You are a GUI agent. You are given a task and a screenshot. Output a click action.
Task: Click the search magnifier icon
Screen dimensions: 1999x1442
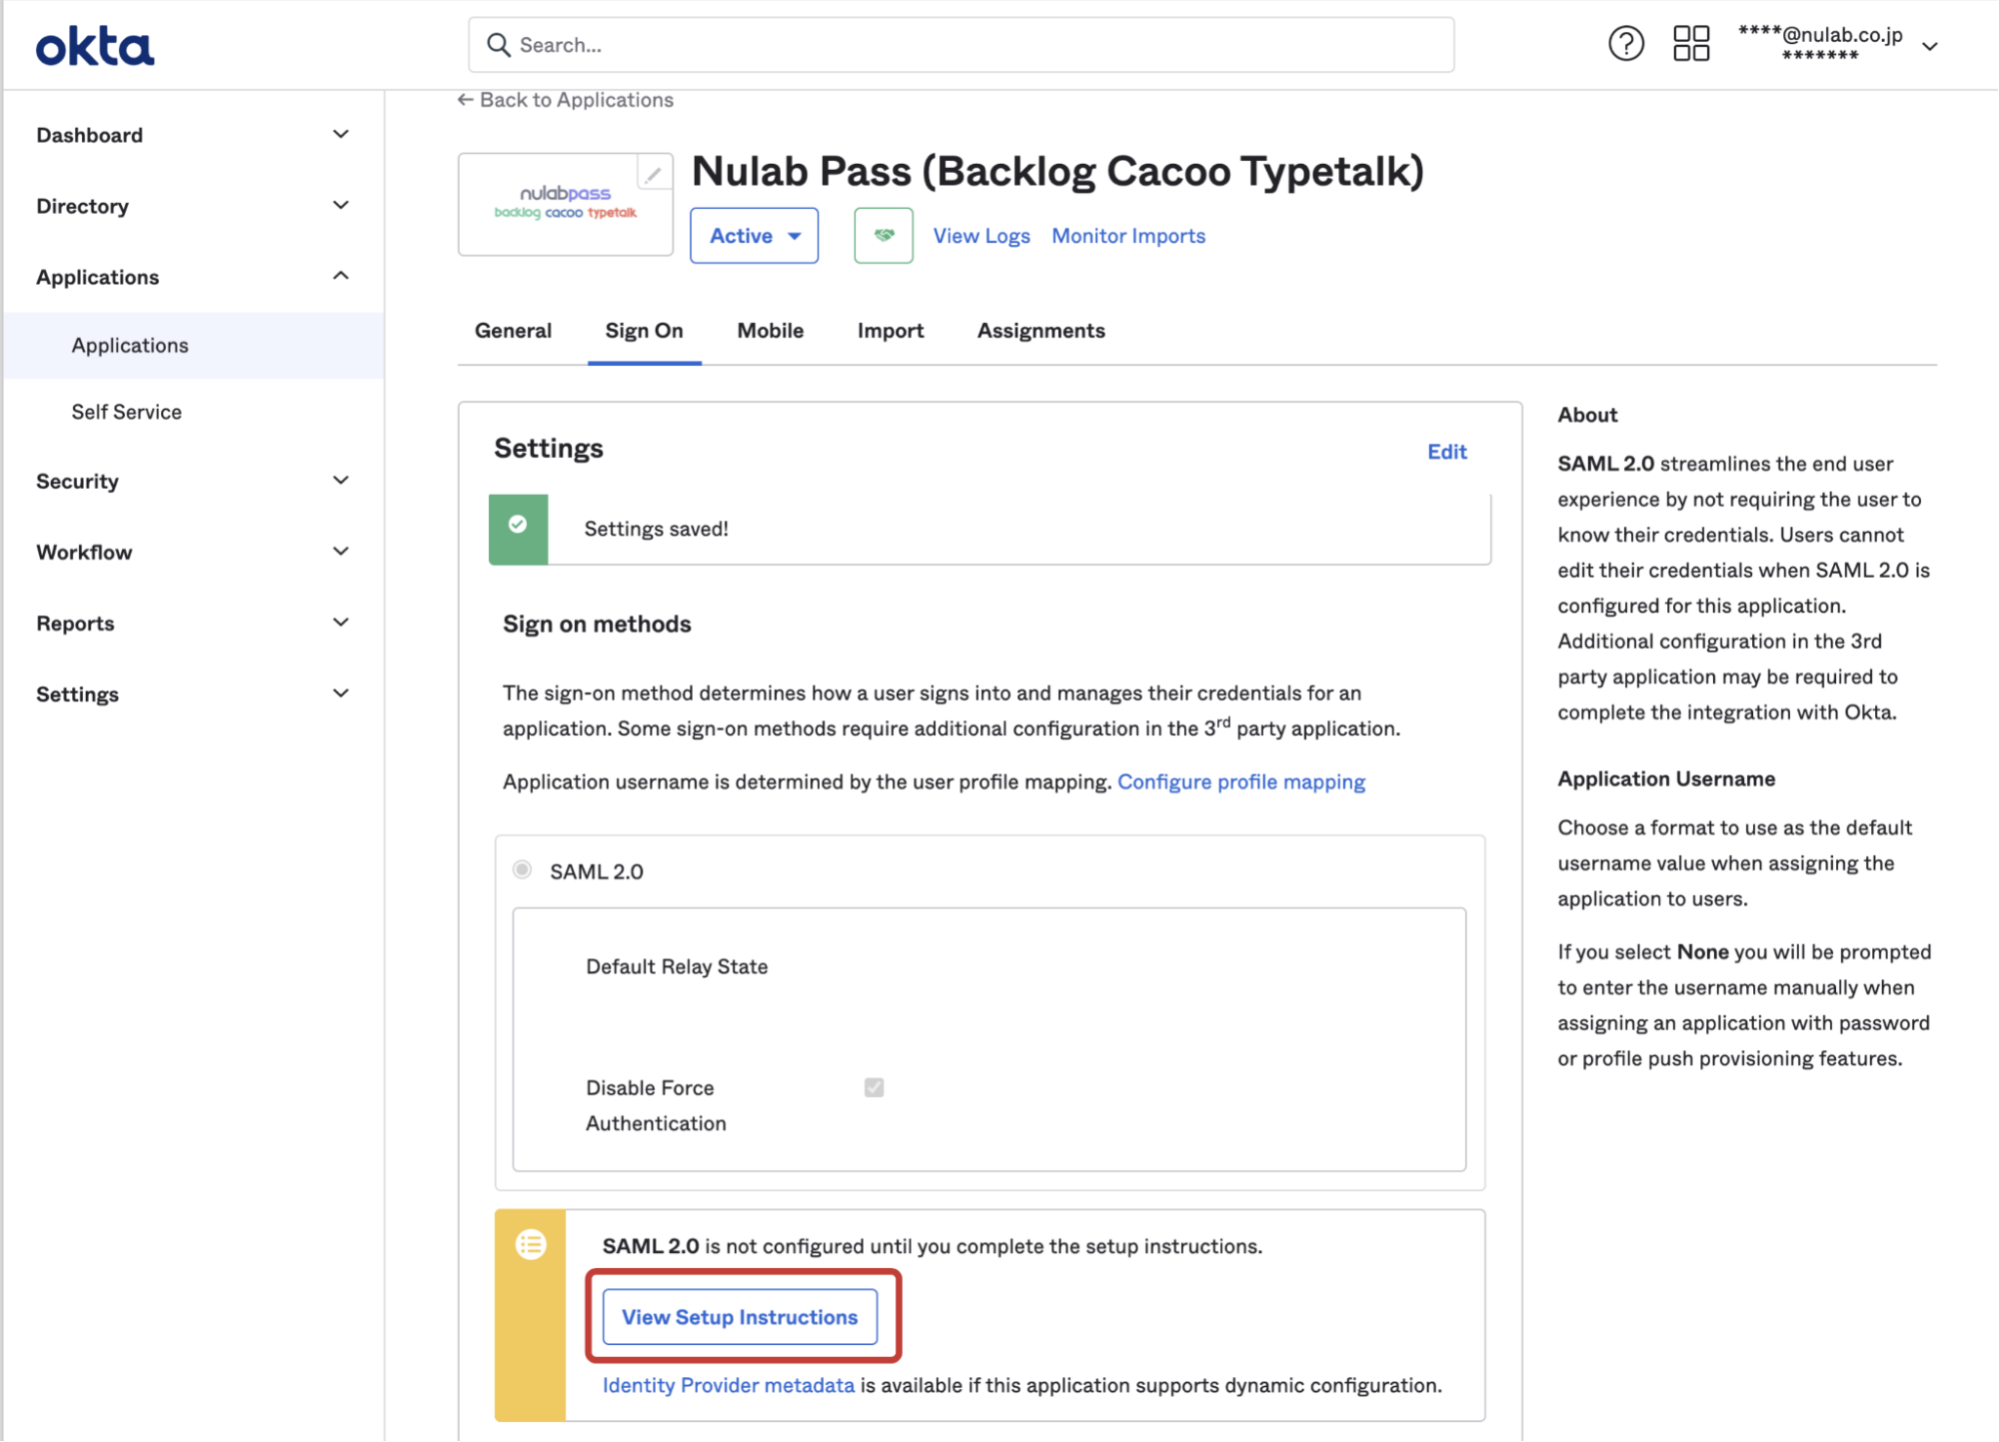(x=498, y=45)
